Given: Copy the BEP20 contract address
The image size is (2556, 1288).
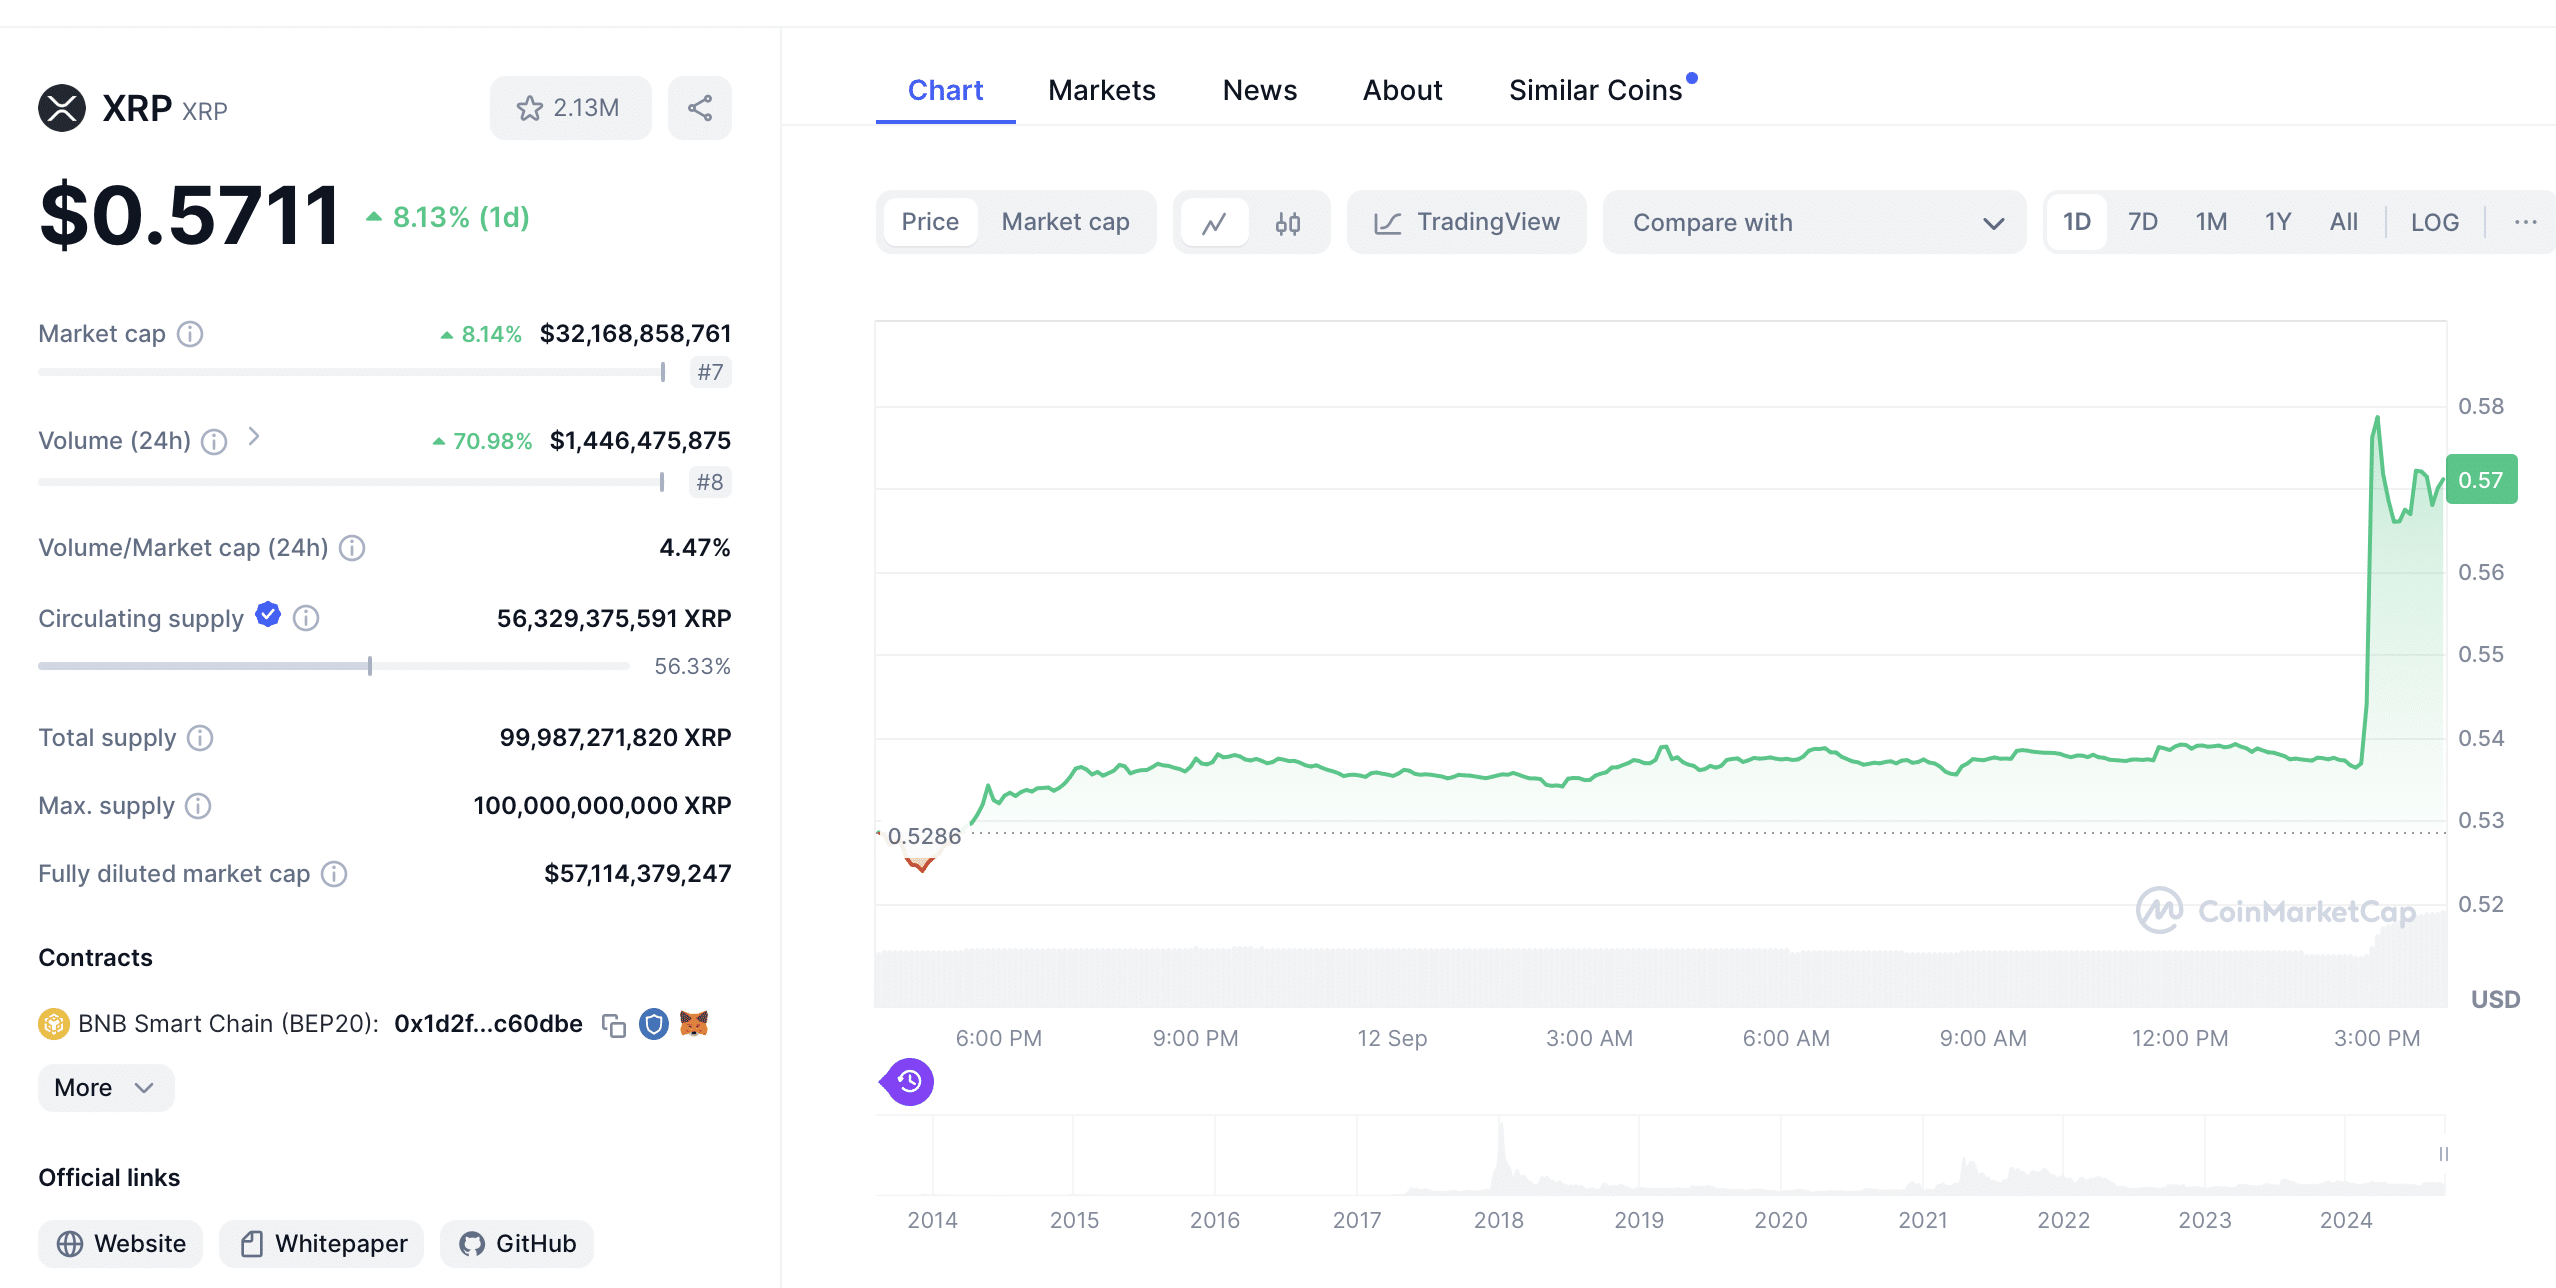Looking at the screenshot, I should tap(614, 1025).
